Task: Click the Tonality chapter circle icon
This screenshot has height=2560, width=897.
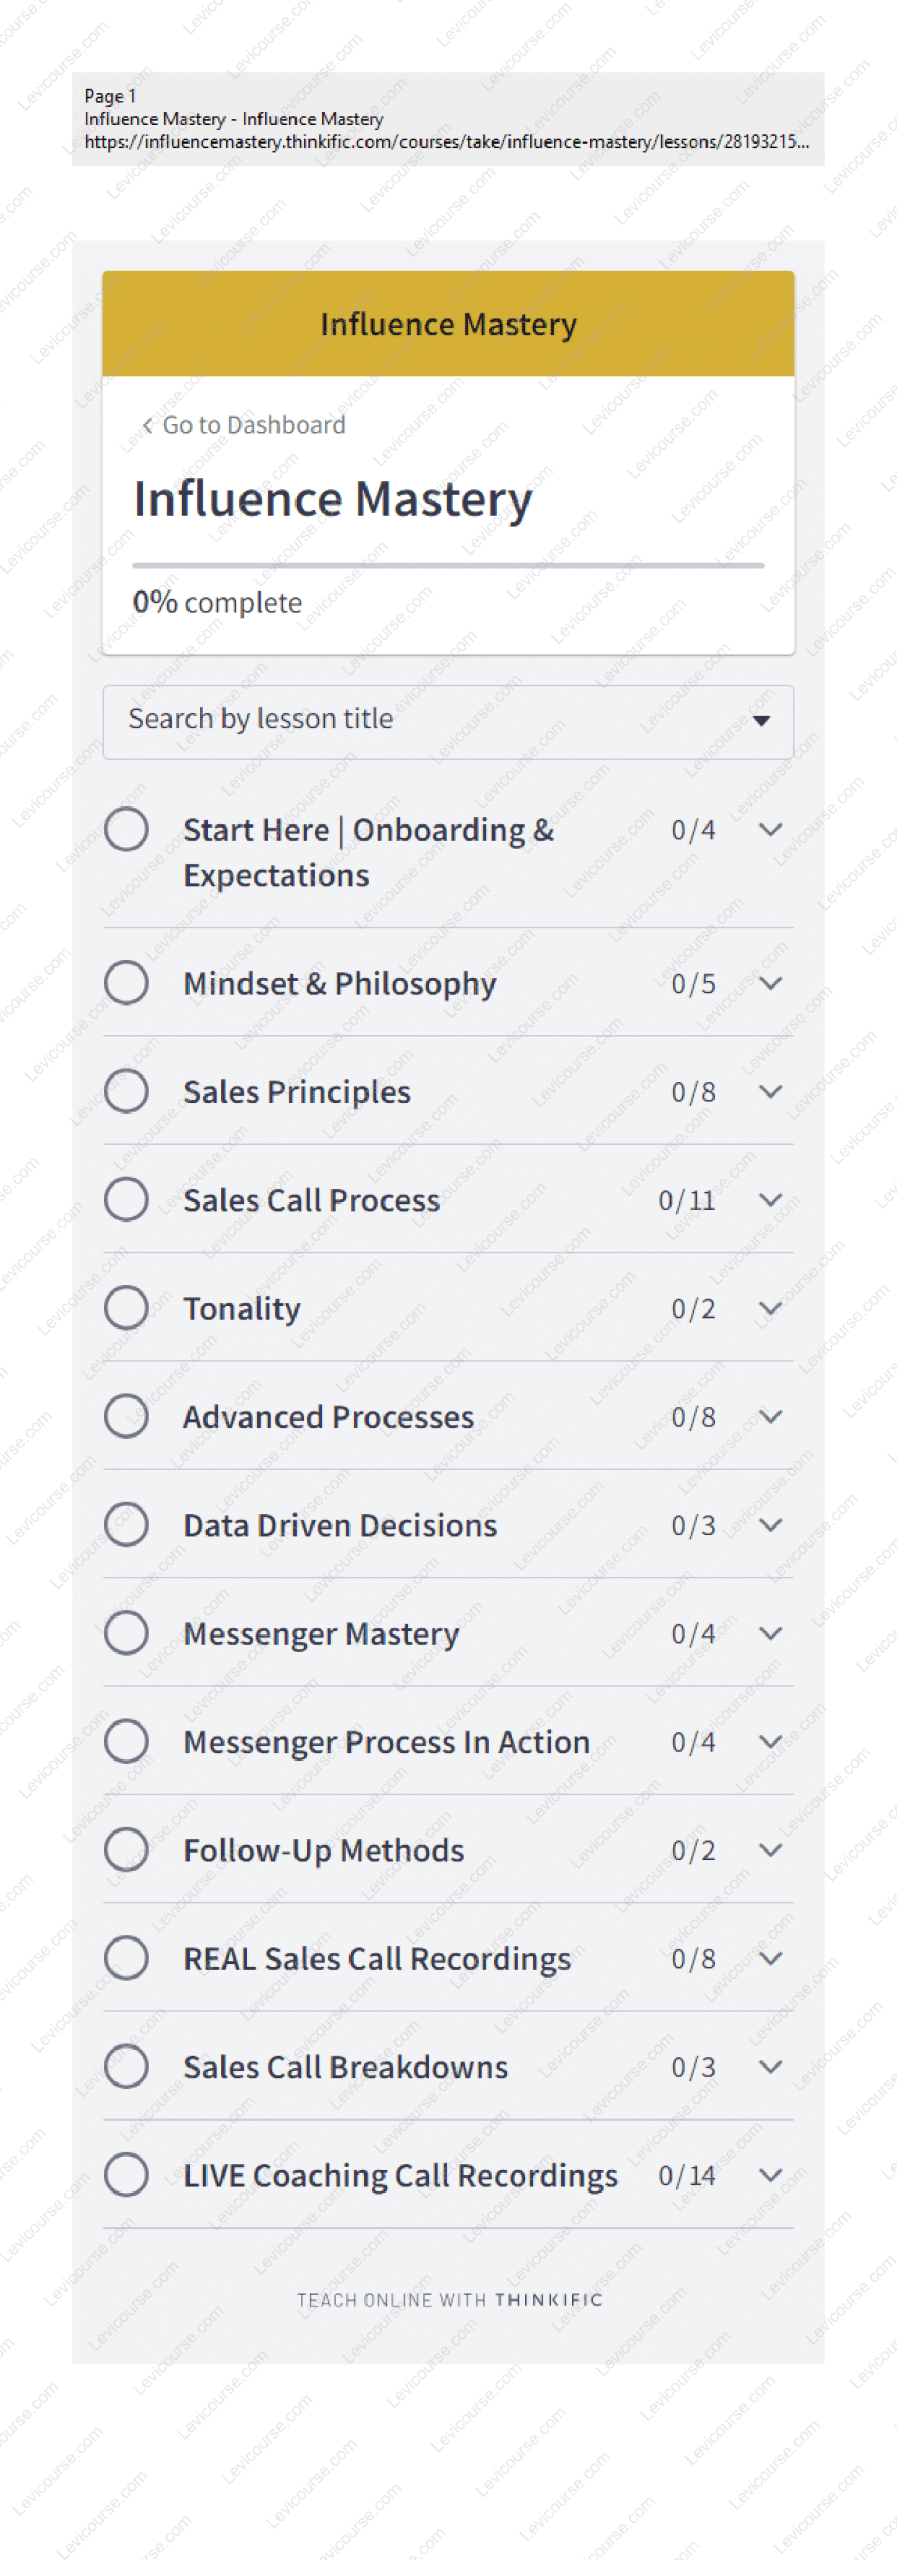Action: click(x=127, y=1307)
